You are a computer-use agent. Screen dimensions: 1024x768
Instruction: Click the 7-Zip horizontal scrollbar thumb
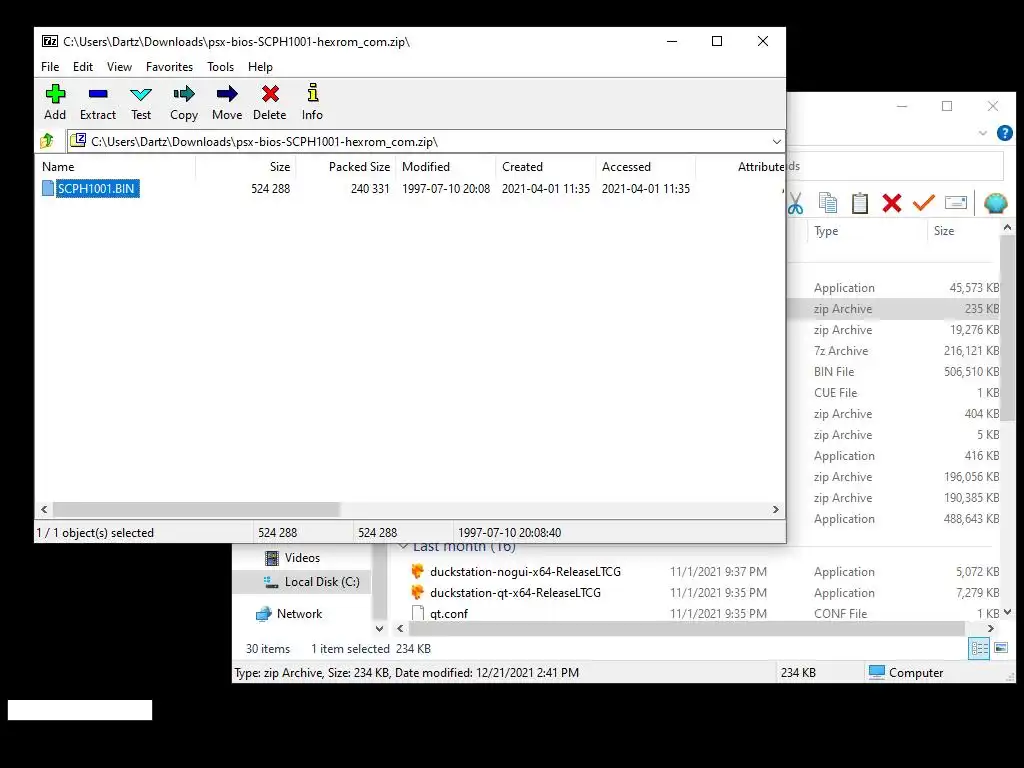(x=196, y=509)
